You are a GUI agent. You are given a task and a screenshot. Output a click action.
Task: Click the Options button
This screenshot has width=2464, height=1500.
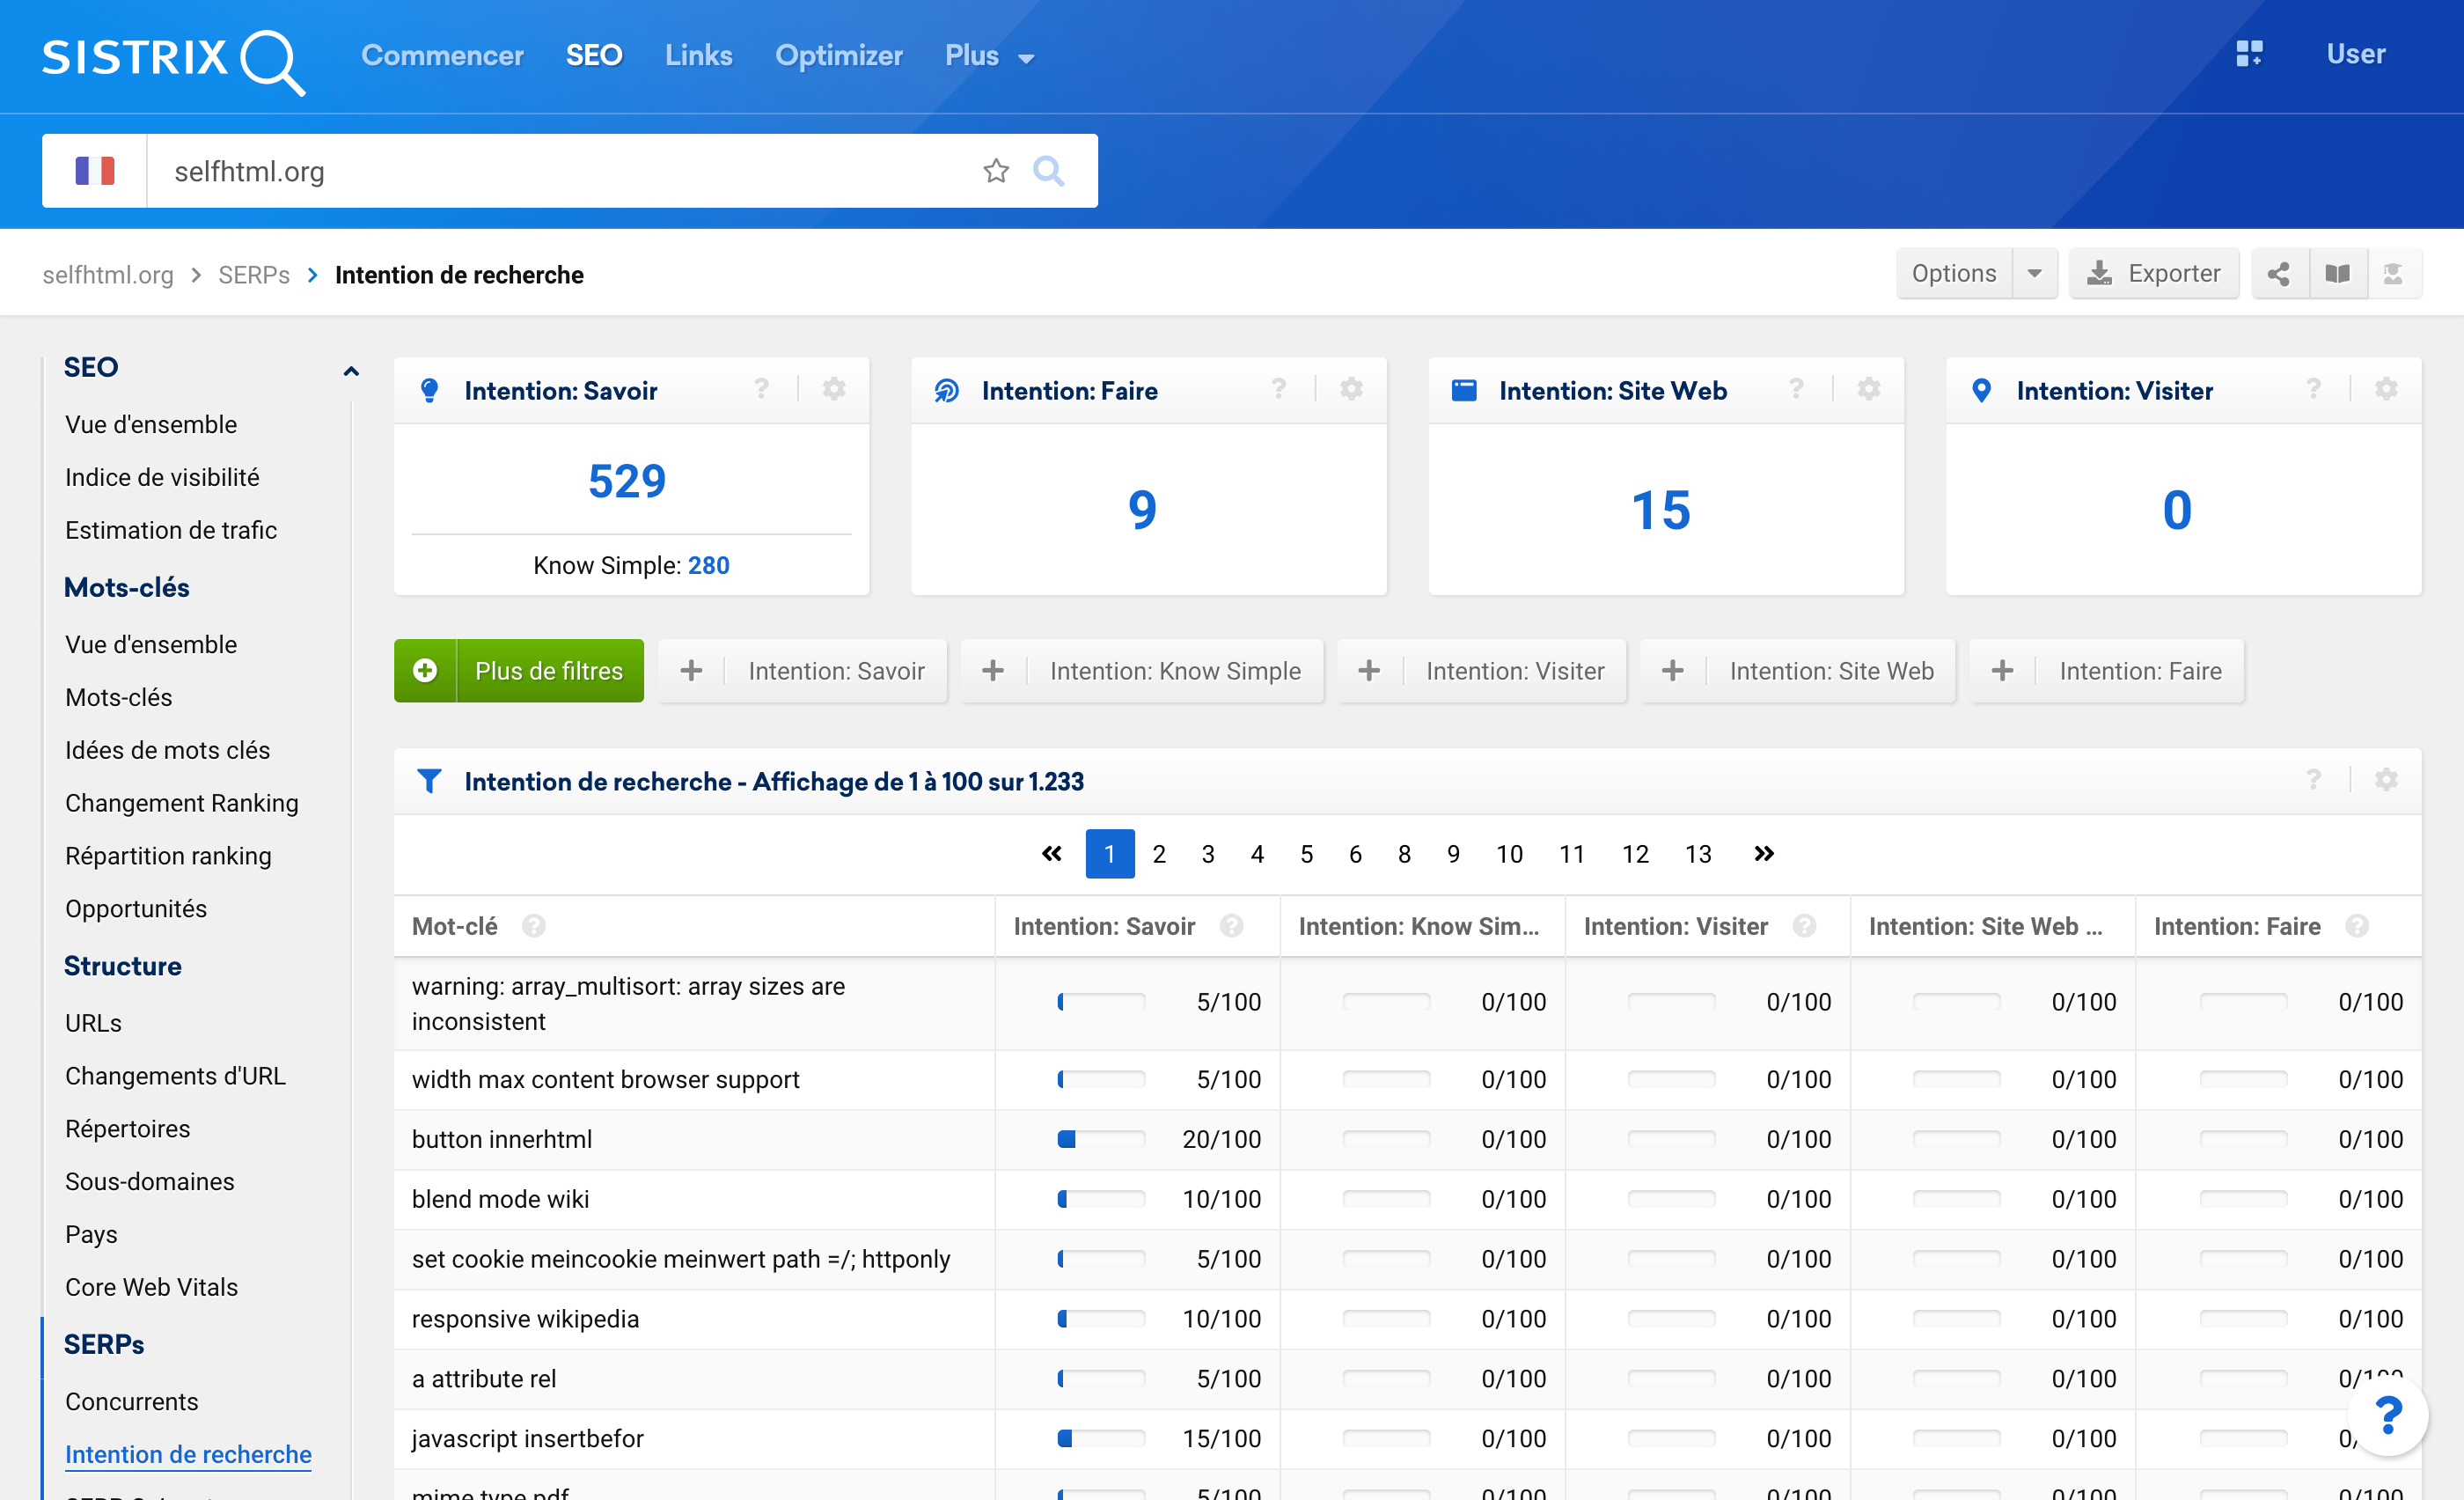(x=1954, y=274)
